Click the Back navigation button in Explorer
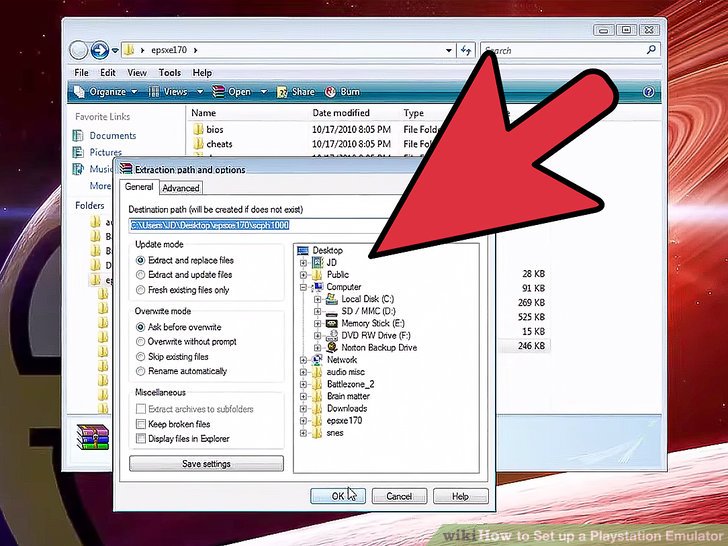The height and width of the screenshot is (546, 728). (78, 50)
